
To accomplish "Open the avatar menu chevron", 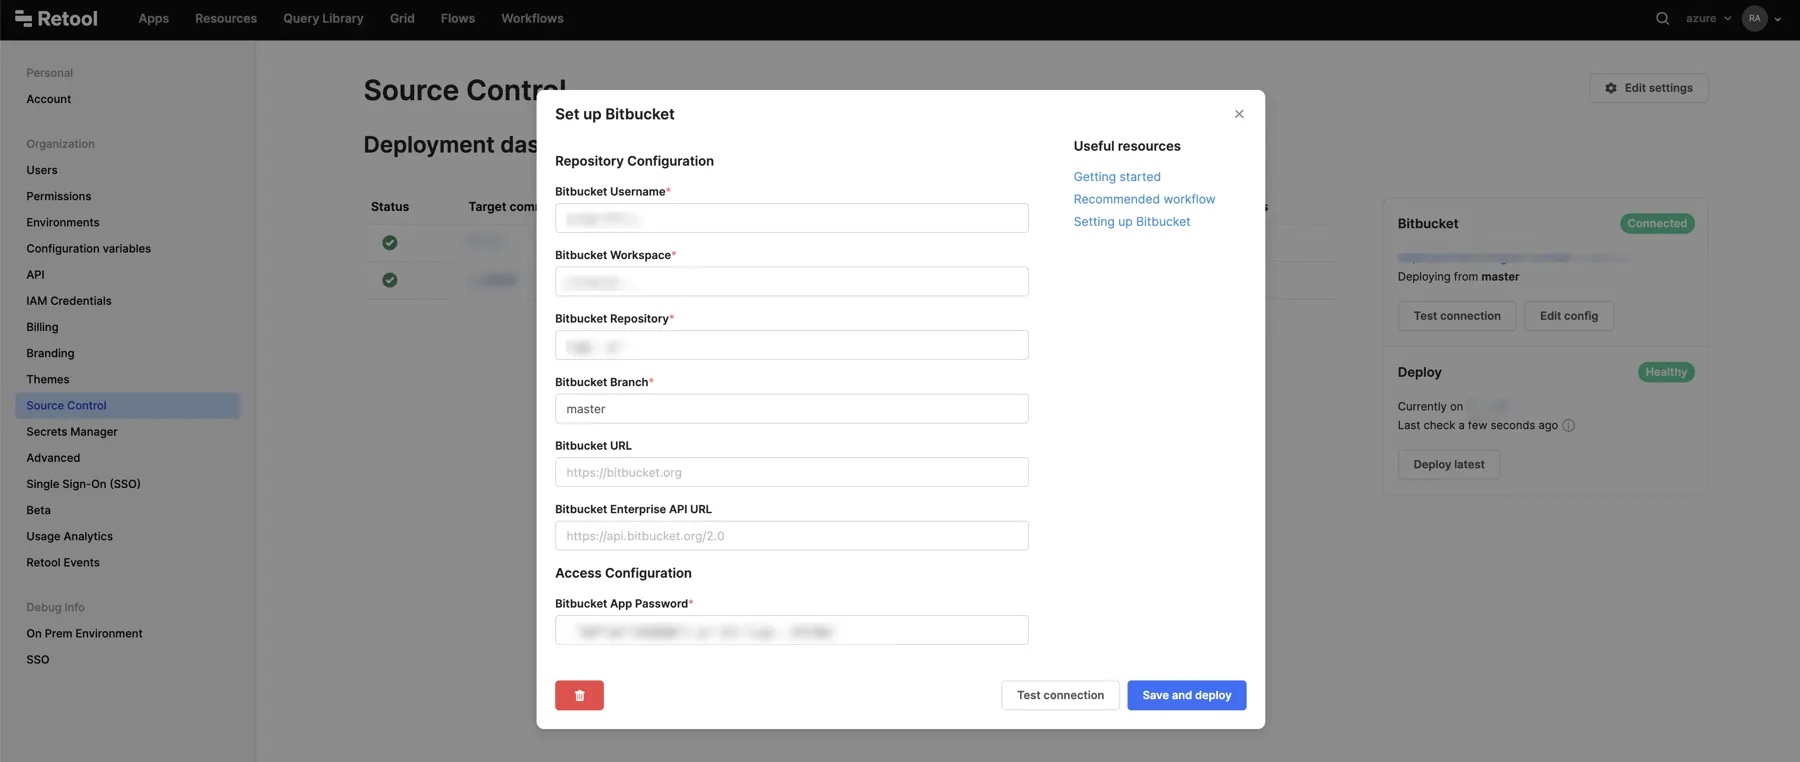I will [x=1777, y=19].
